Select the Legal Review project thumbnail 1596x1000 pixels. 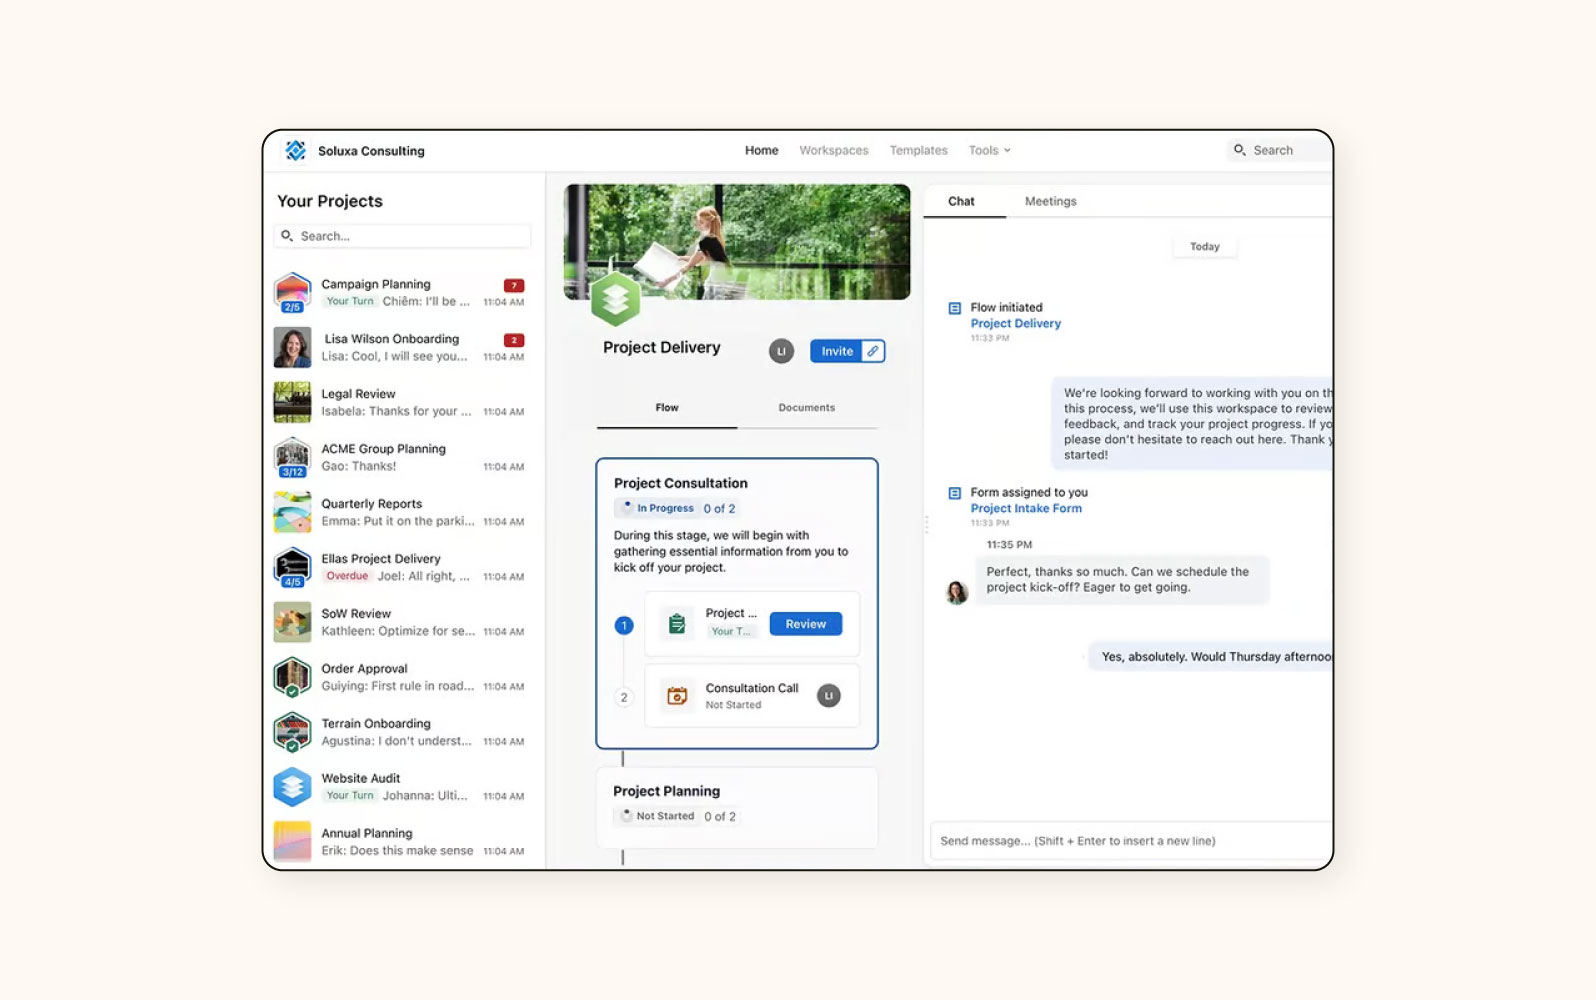pyautogui.click(x=292, y=402)
